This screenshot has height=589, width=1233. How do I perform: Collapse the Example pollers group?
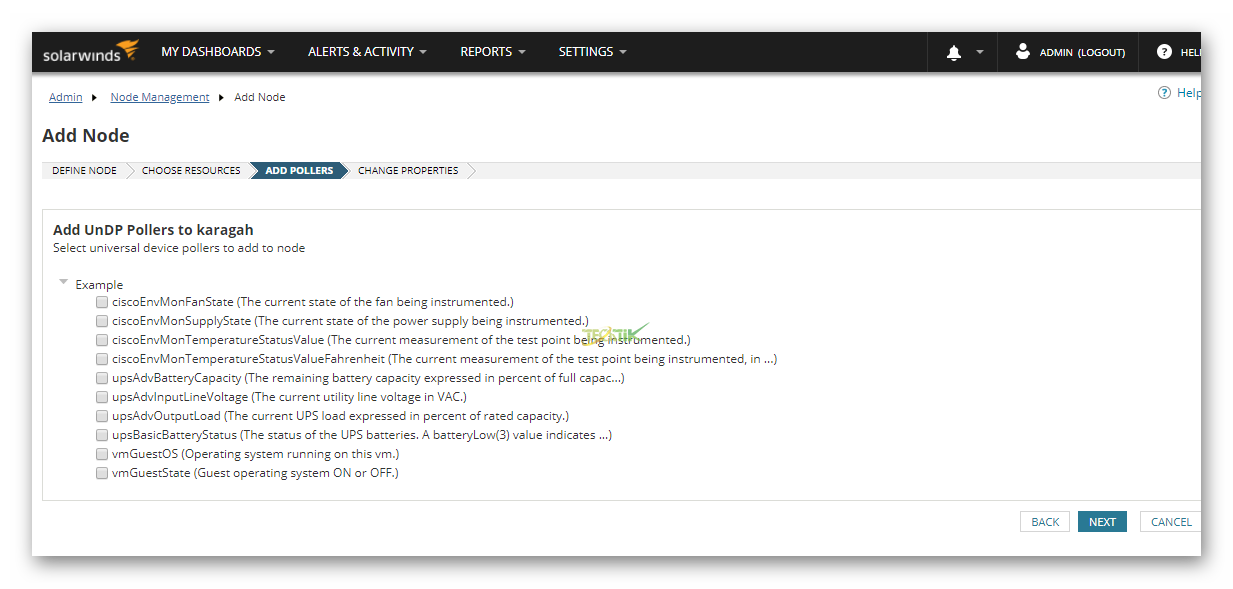tap(64, 283)
